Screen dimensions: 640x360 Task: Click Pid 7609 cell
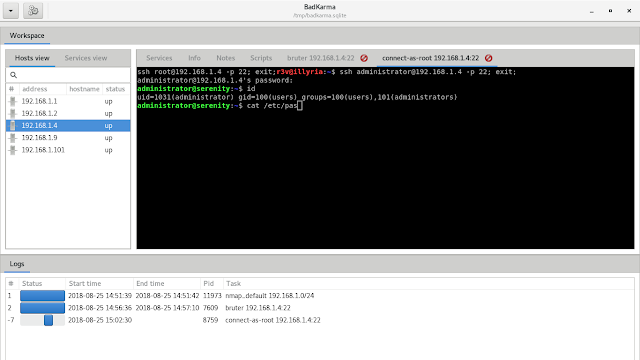click(210, 308)
